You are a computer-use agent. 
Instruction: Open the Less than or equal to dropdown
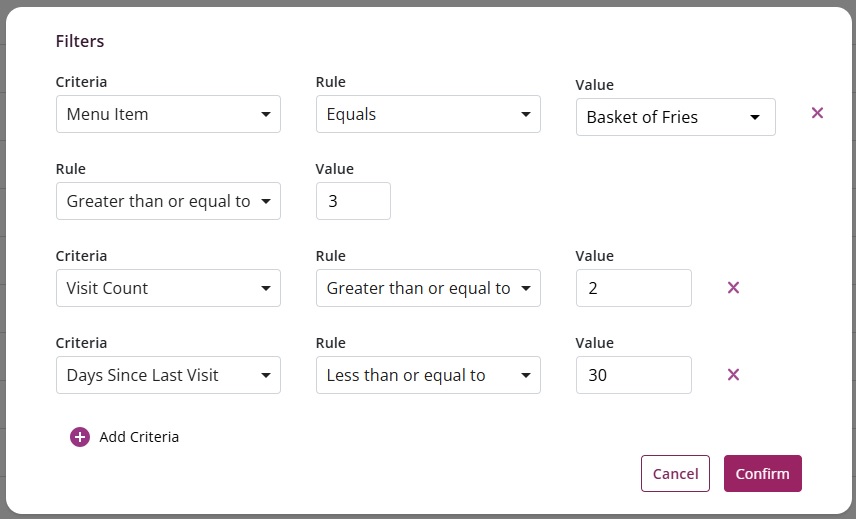point(428,375)
